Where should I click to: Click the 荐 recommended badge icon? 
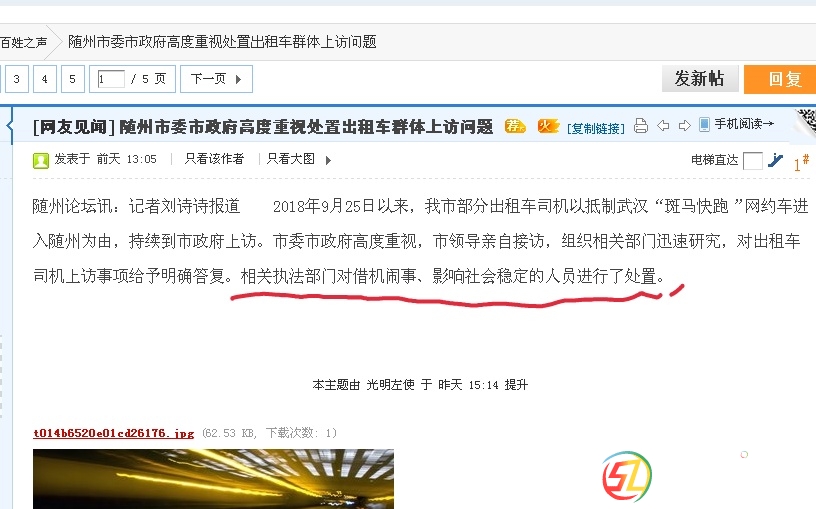515,126
